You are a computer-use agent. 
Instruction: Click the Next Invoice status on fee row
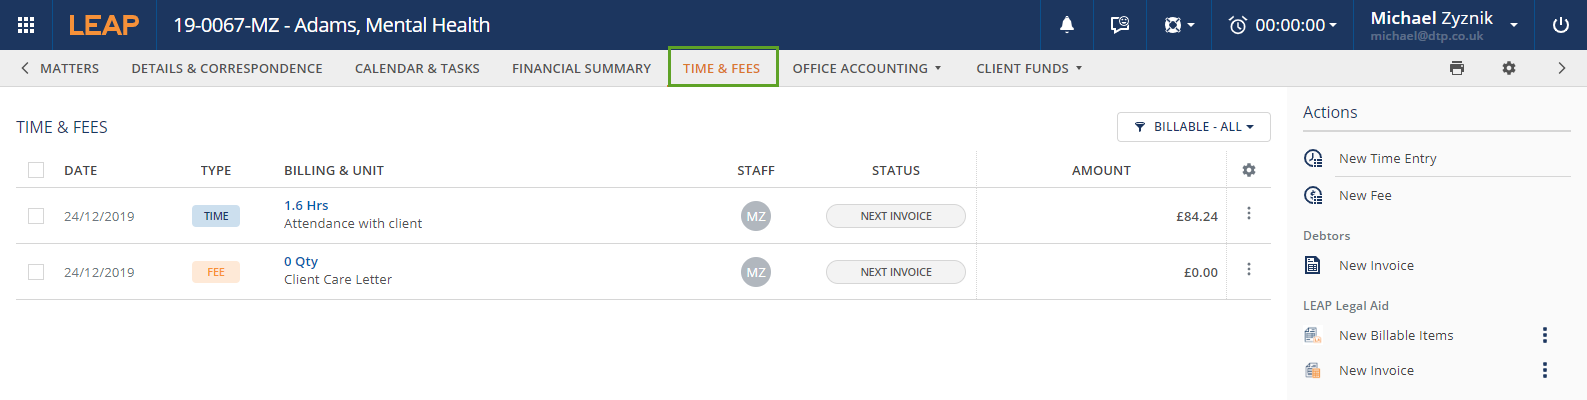click(x=896, y=272)
